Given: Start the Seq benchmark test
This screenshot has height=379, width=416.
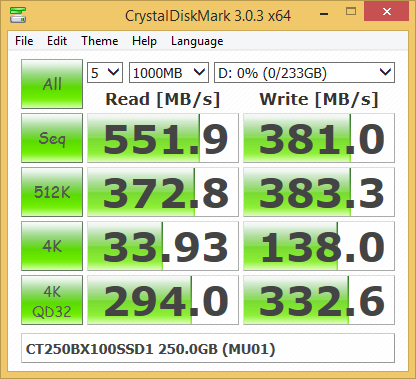Looking at the screenshot, I should [x=52, y=138].
